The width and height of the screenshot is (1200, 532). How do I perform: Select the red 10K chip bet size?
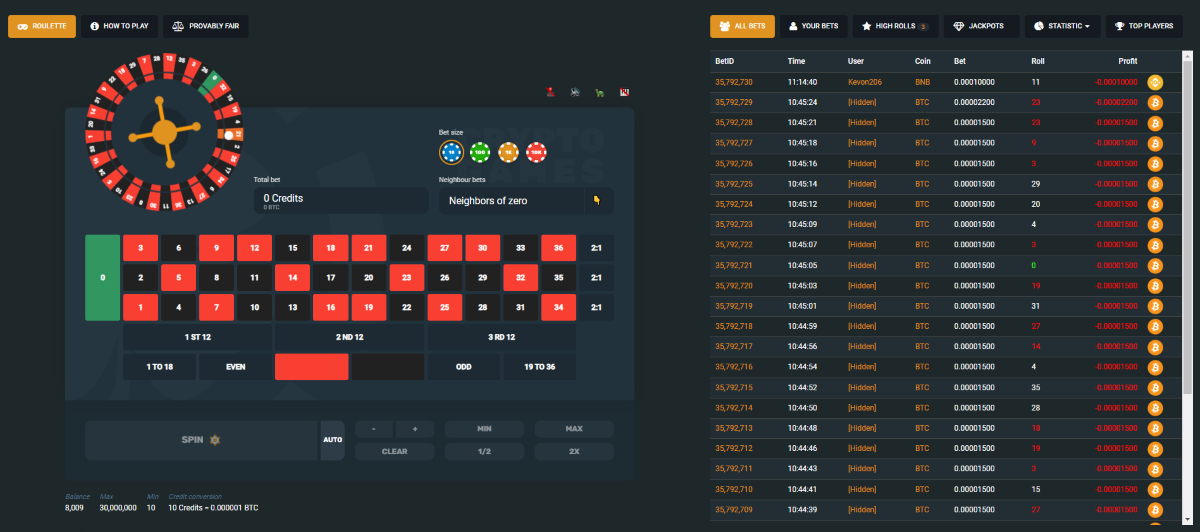[x=537, y=152]
